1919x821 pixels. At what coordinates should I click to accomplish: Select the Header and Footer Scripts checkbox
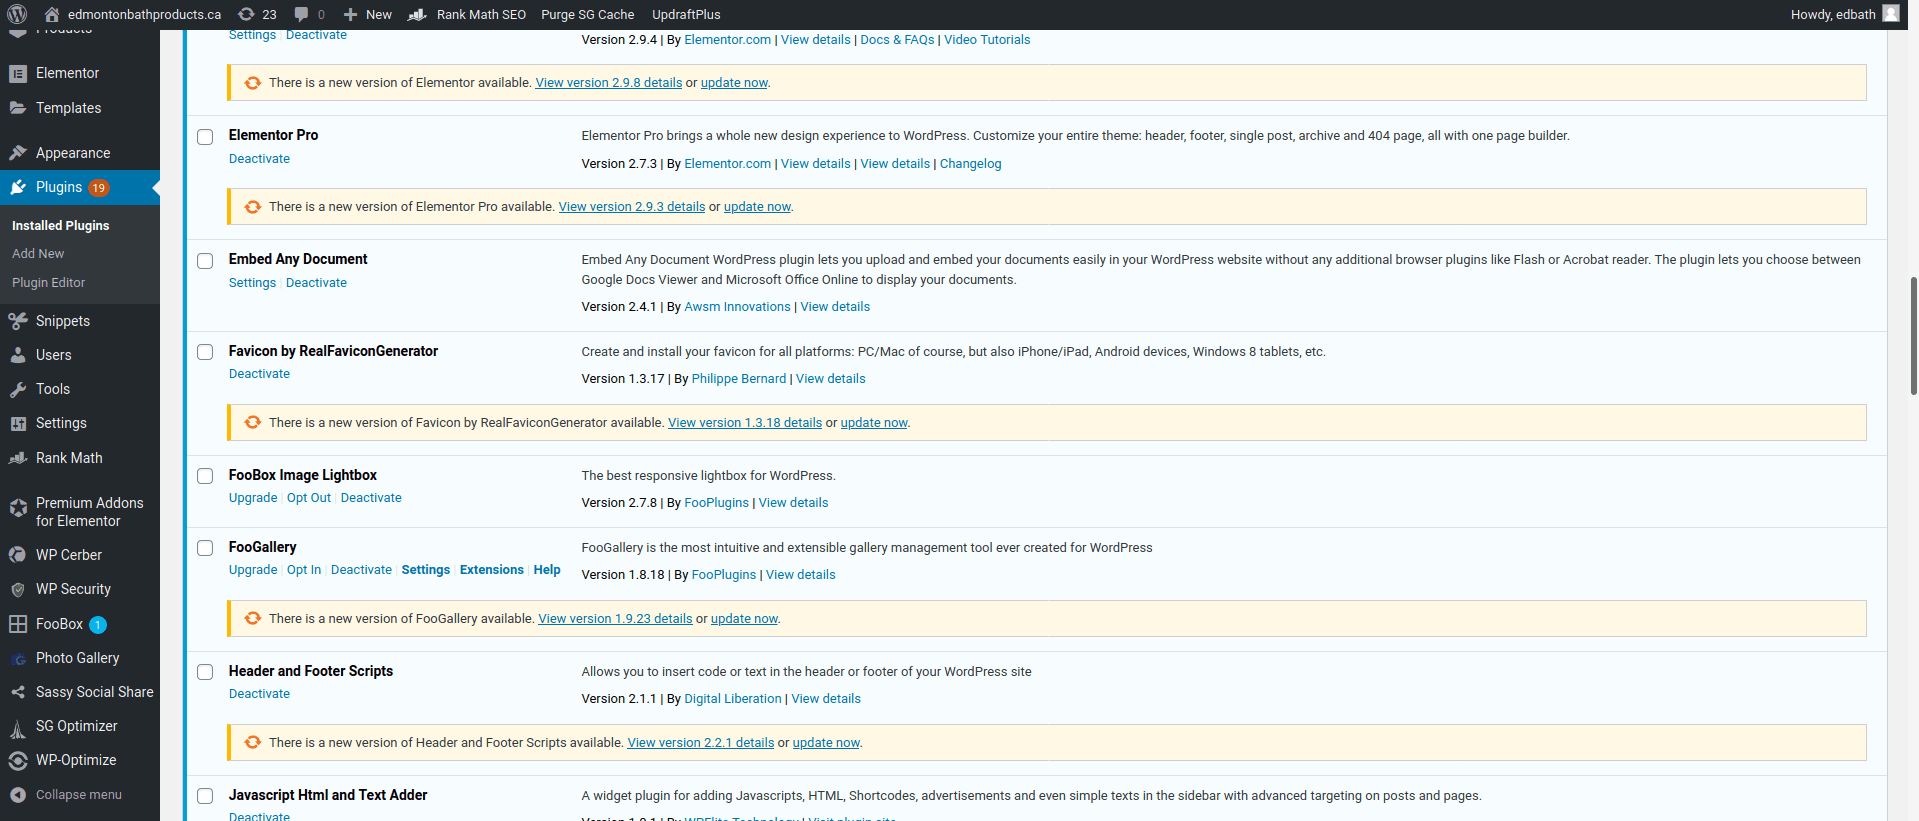205,672
